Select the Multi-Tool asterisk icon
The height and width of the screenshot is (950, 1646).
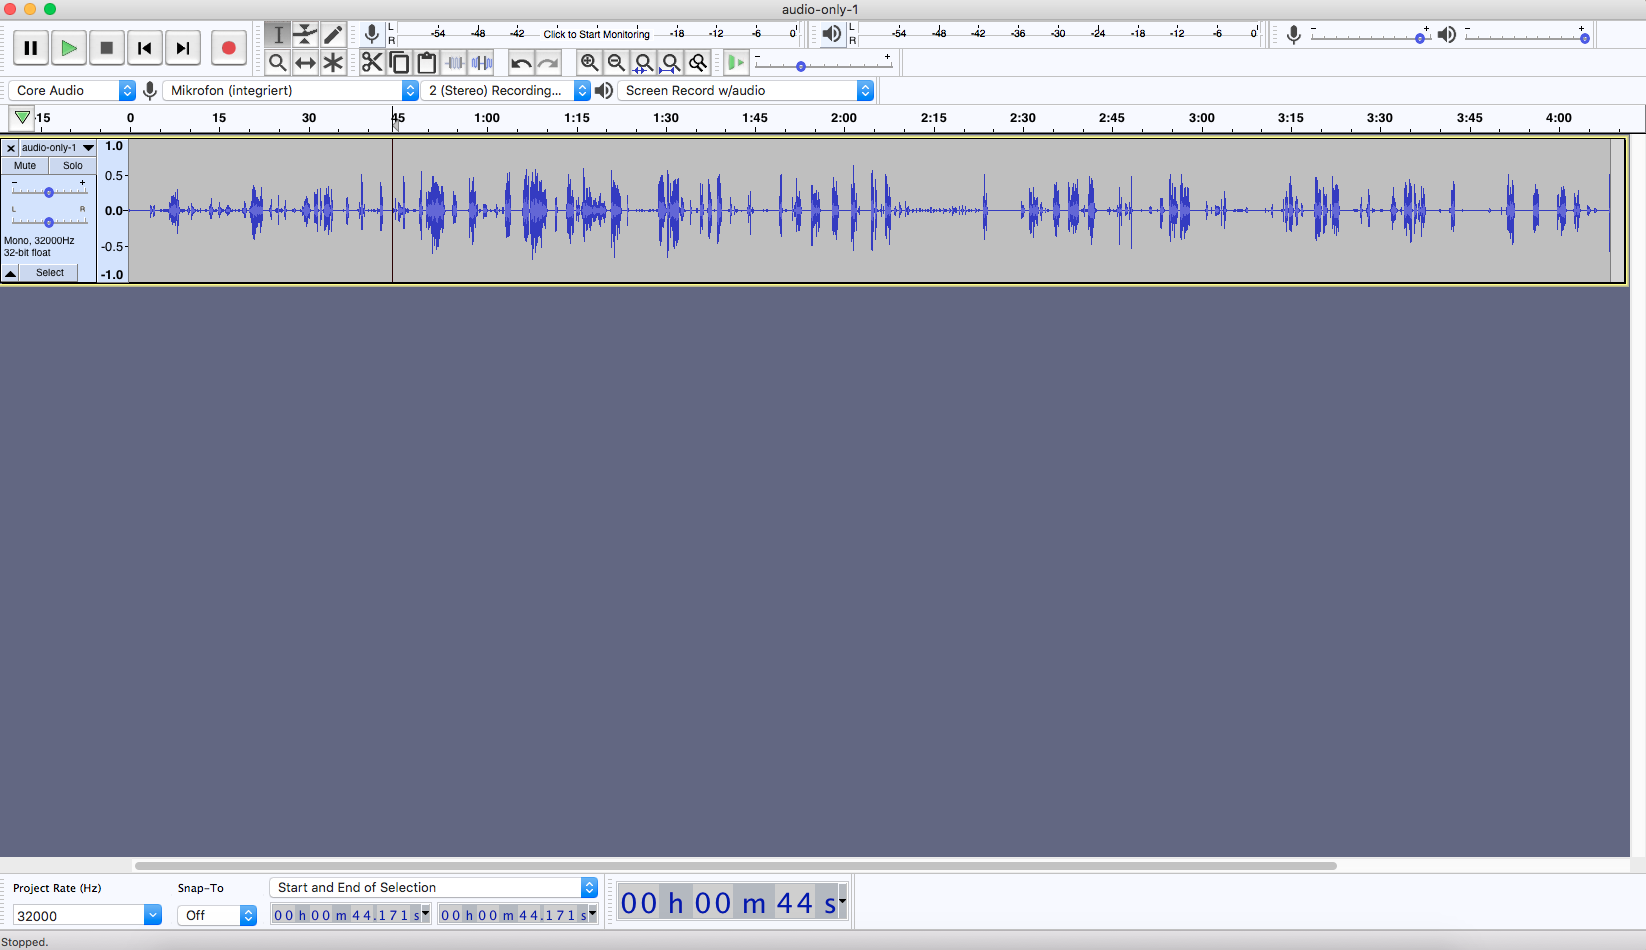(x=333, y=62)
